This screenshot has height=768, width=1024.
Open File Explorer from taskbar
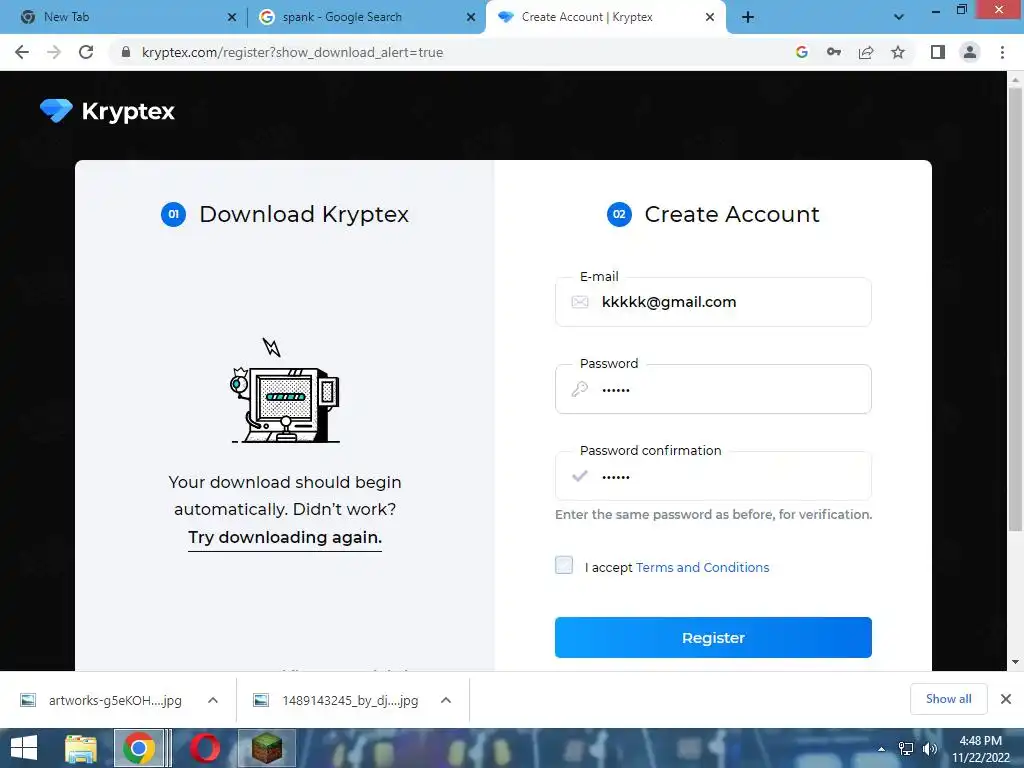80,748
